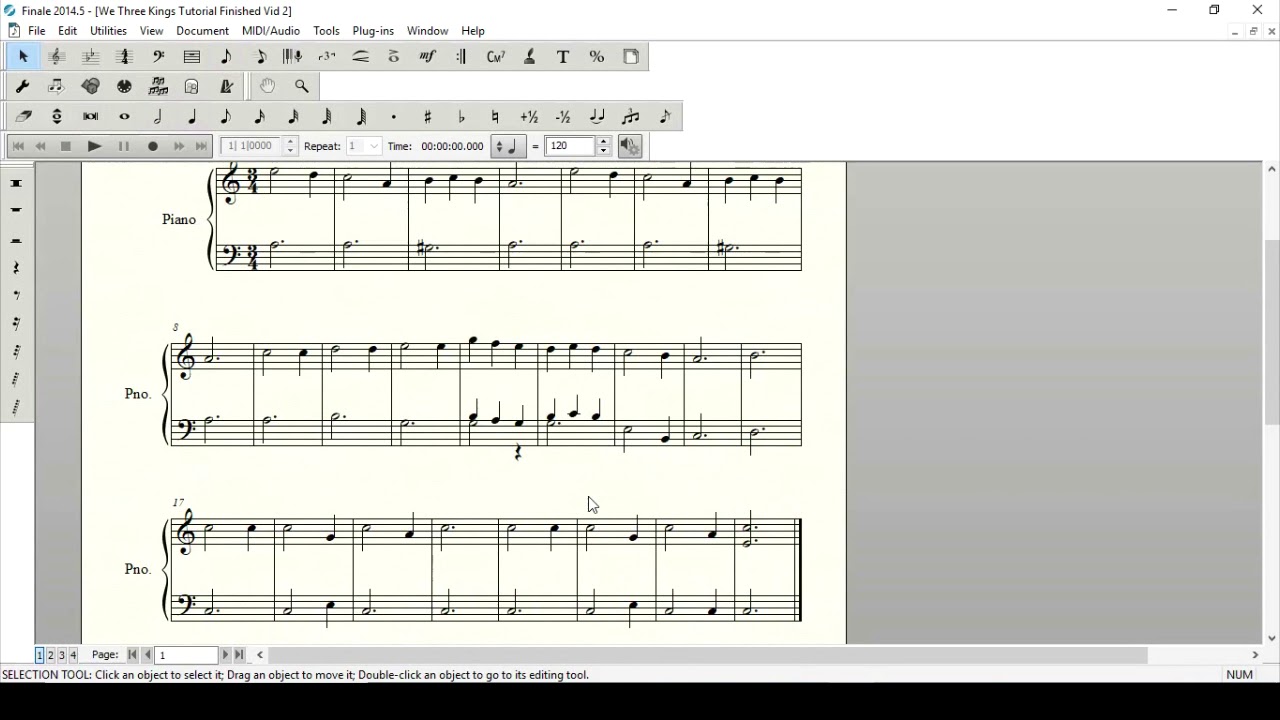Select the Text (T) tool

[x=563, y=57]
